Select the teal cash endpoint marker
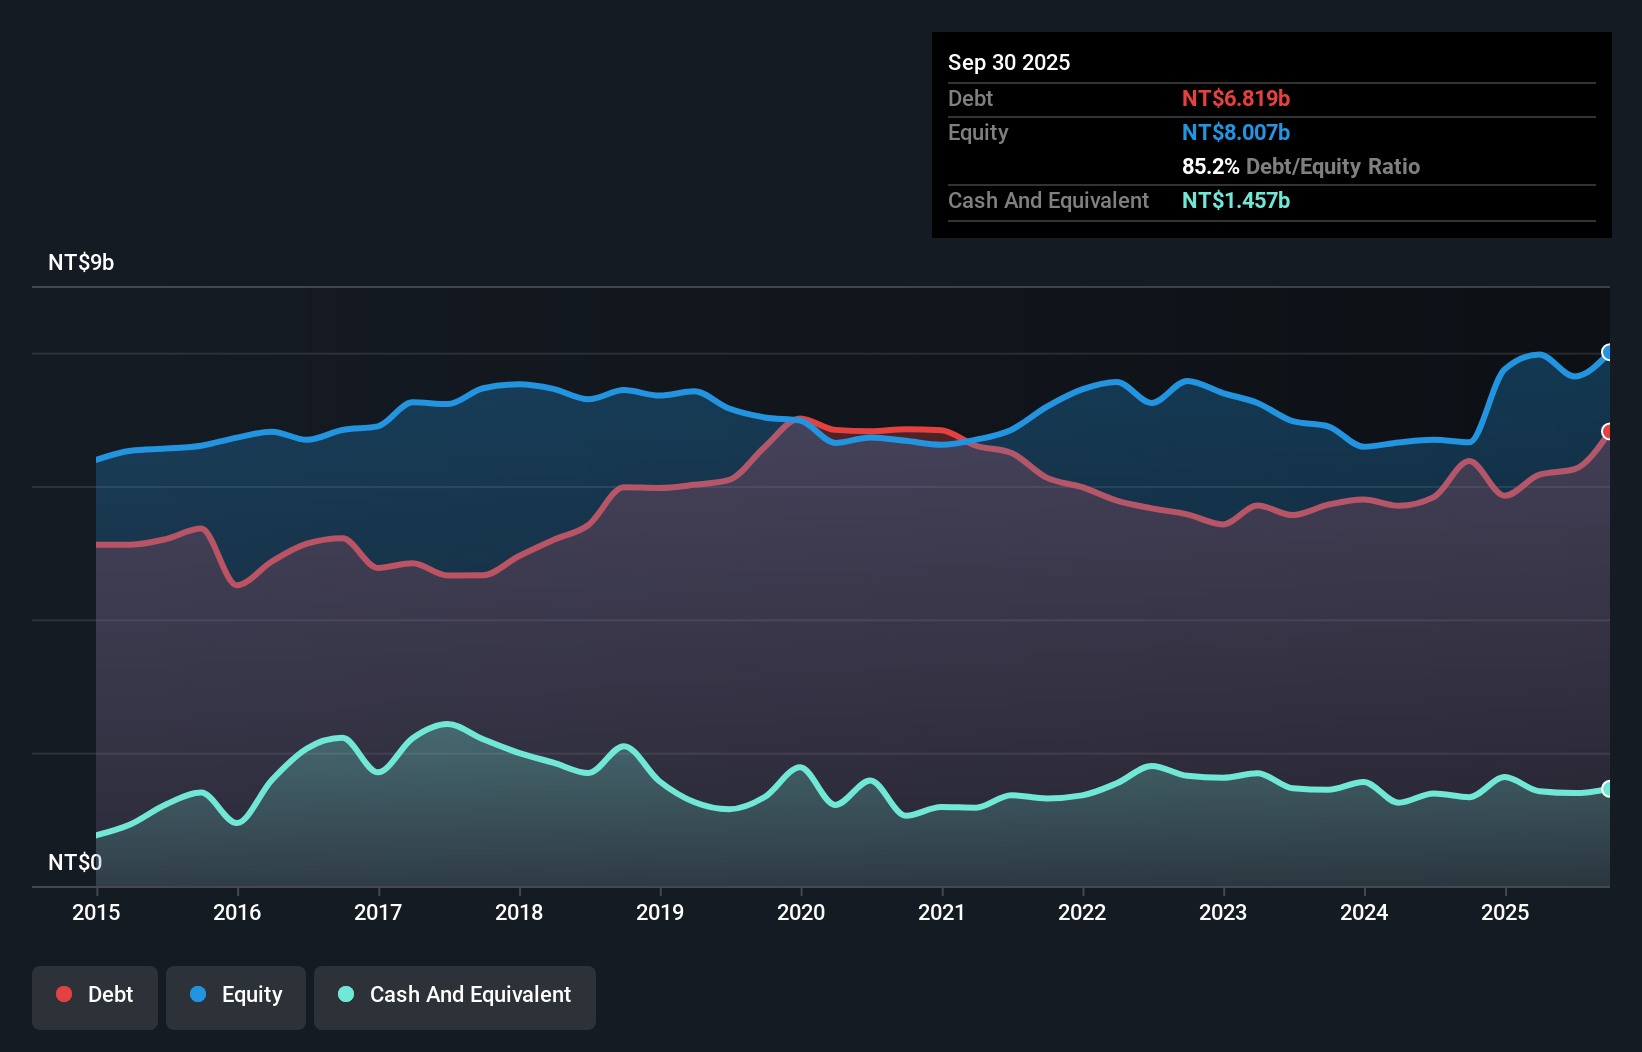The height and width of the screenshot is (1052, 1642). [1608, 789]
